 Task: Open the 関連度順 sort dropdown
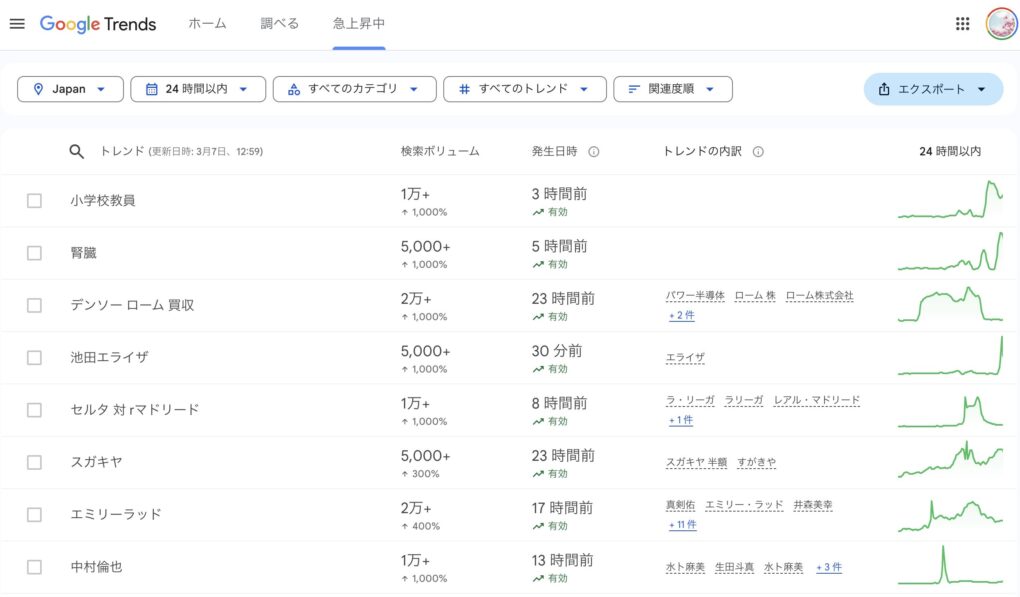(672, 89)
